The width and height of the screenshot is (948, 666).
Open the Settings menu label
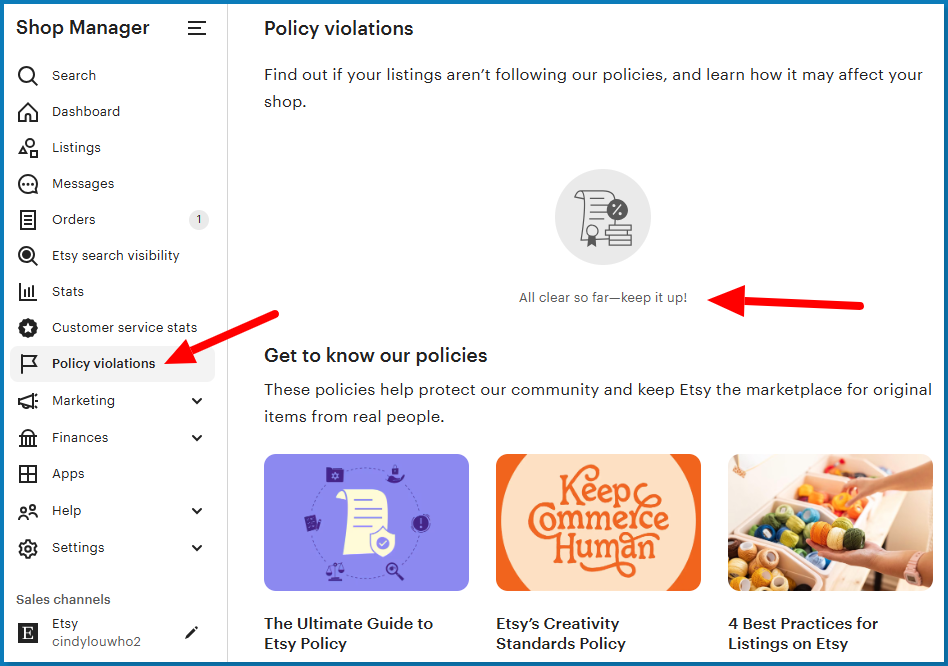78,548
